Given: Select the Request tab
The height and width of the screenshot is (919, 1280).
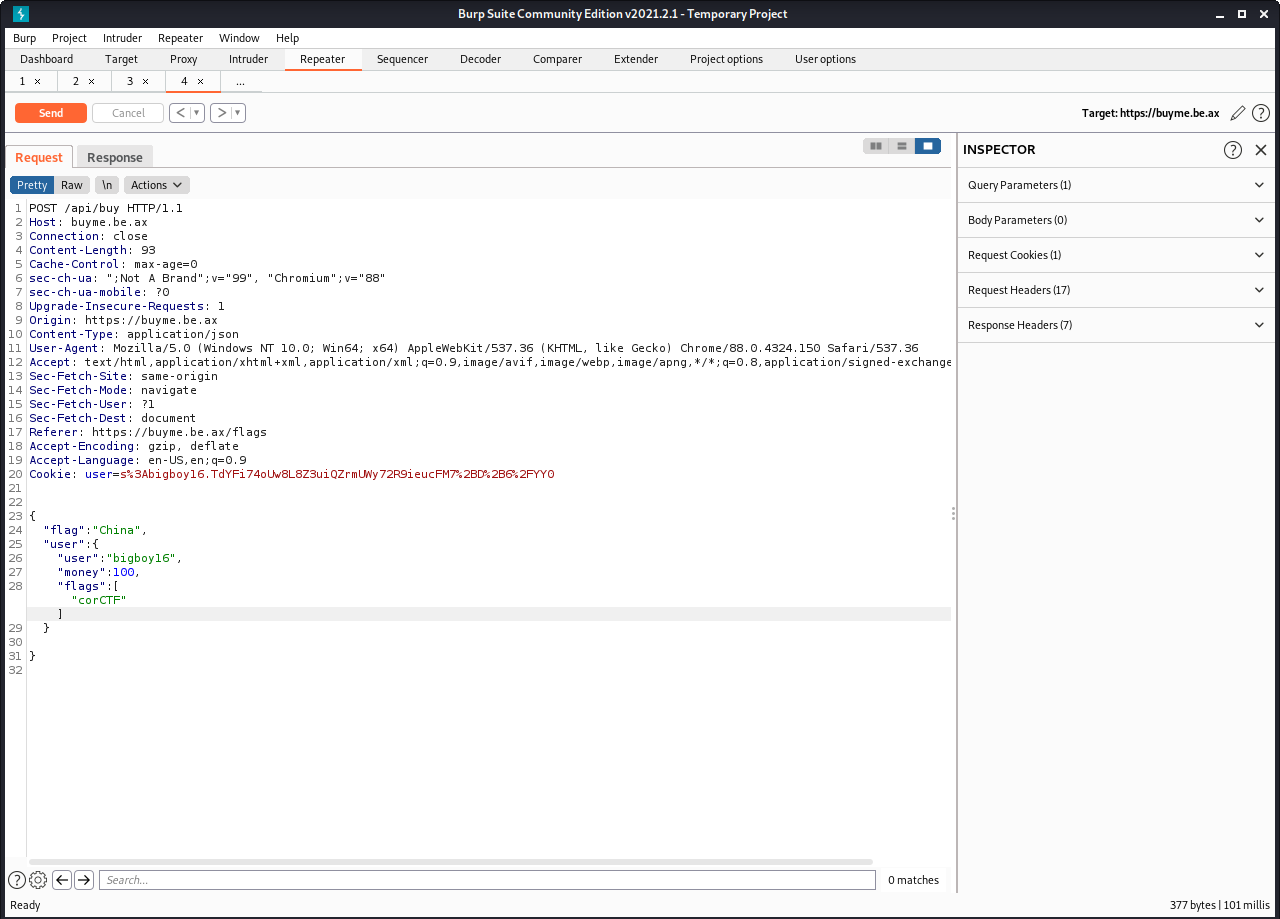Looking at the screenshot, I should [x=39, y=157].
